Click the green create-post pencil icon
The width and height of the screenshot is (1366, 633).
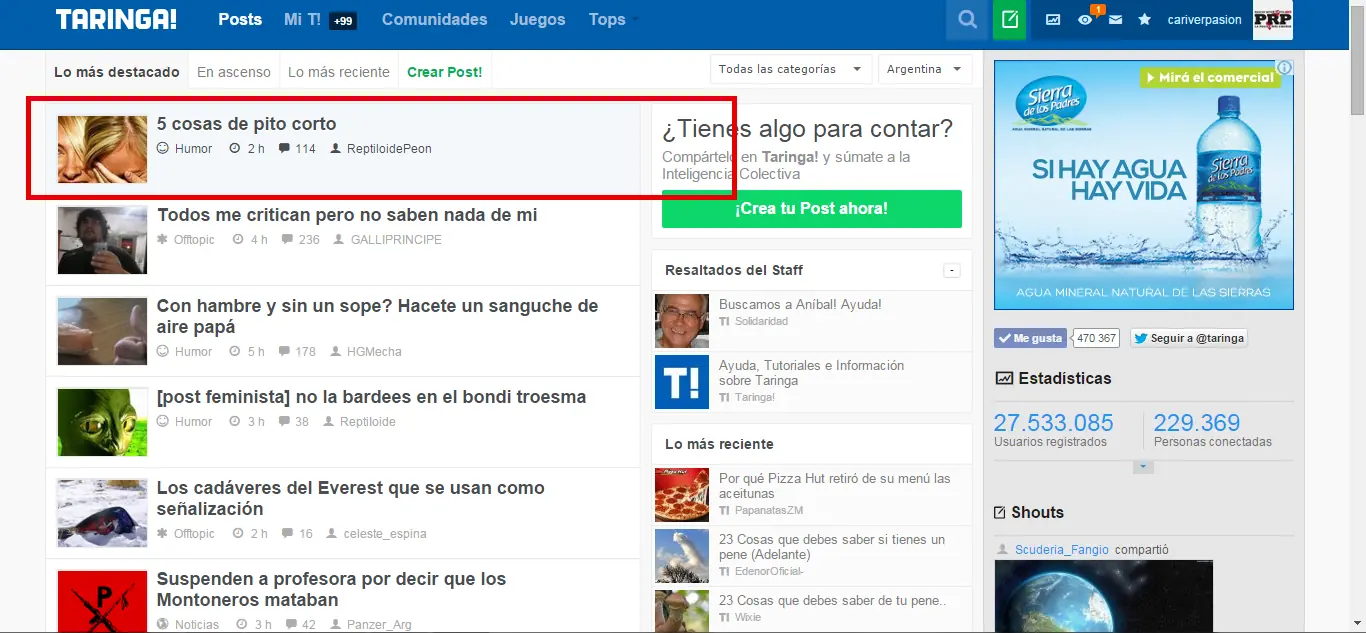click(x=1010, y=19)
